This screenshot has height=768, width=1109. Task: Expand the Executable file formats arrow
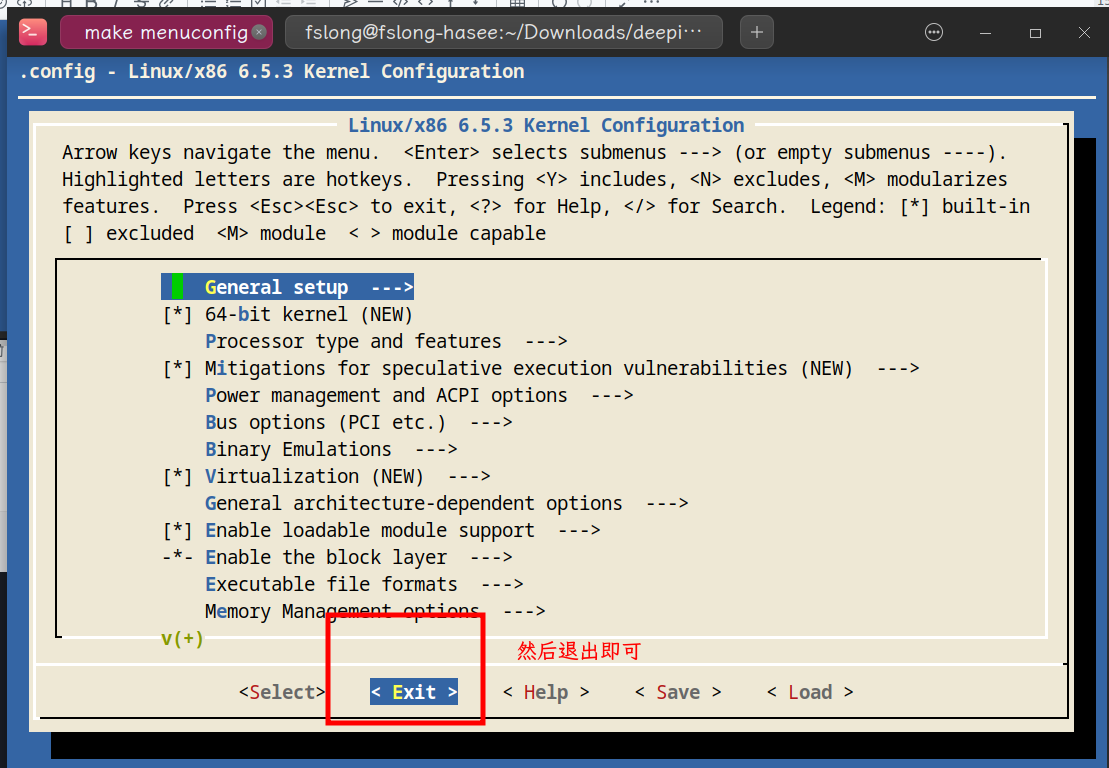(502, 584)
